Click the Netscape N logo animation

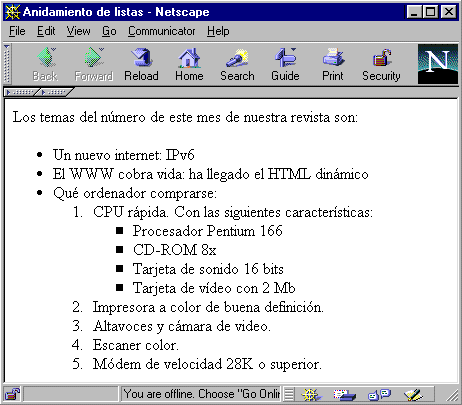click(438, 64)
